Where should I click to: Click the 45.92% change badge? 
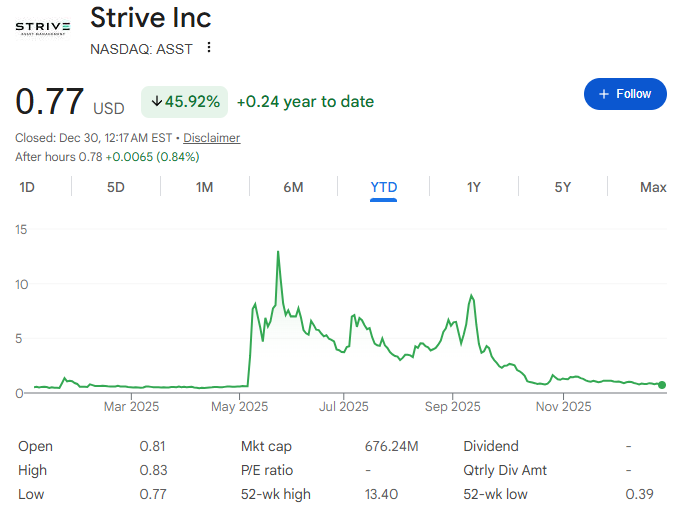[184, 102]
